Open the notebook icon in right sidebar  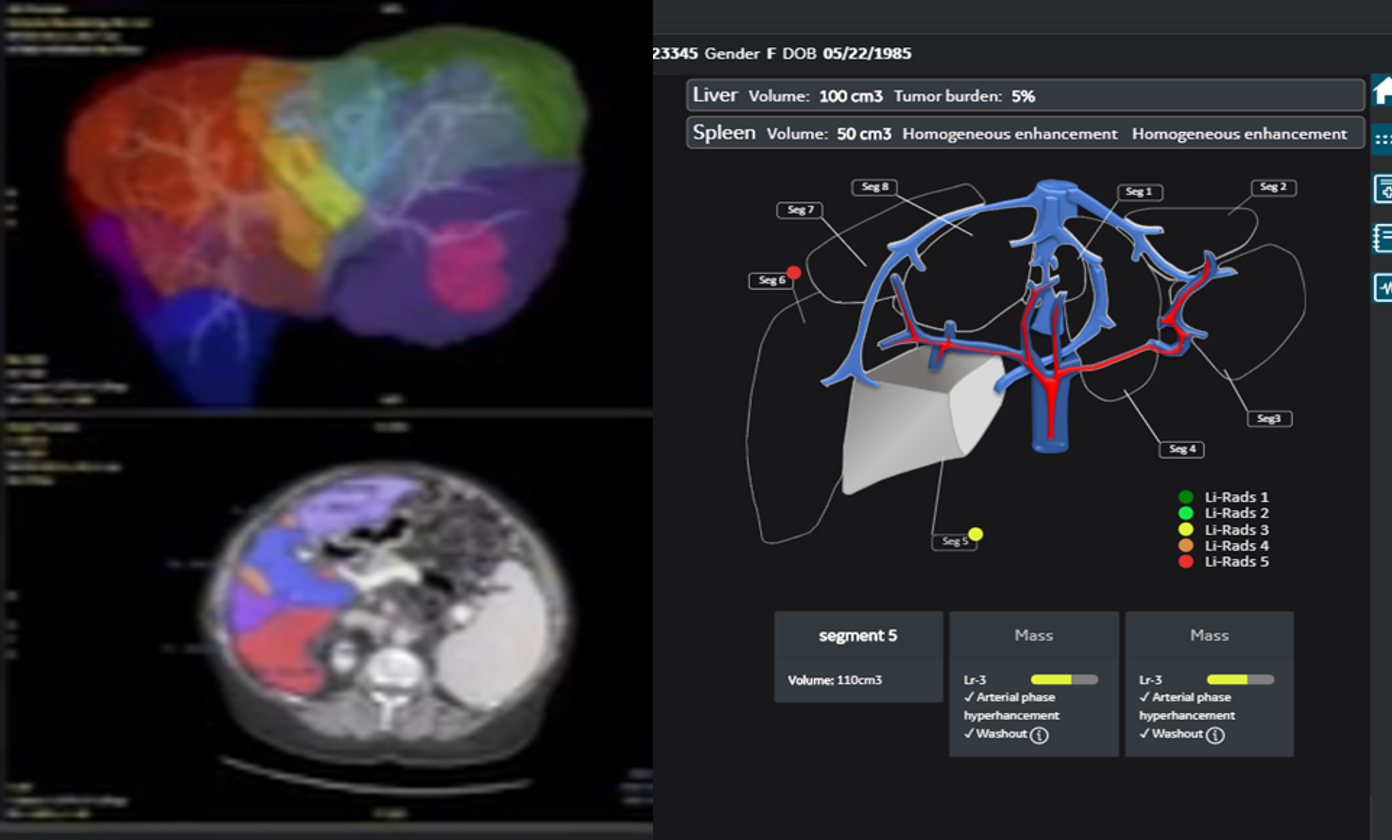click(1382, 238)
